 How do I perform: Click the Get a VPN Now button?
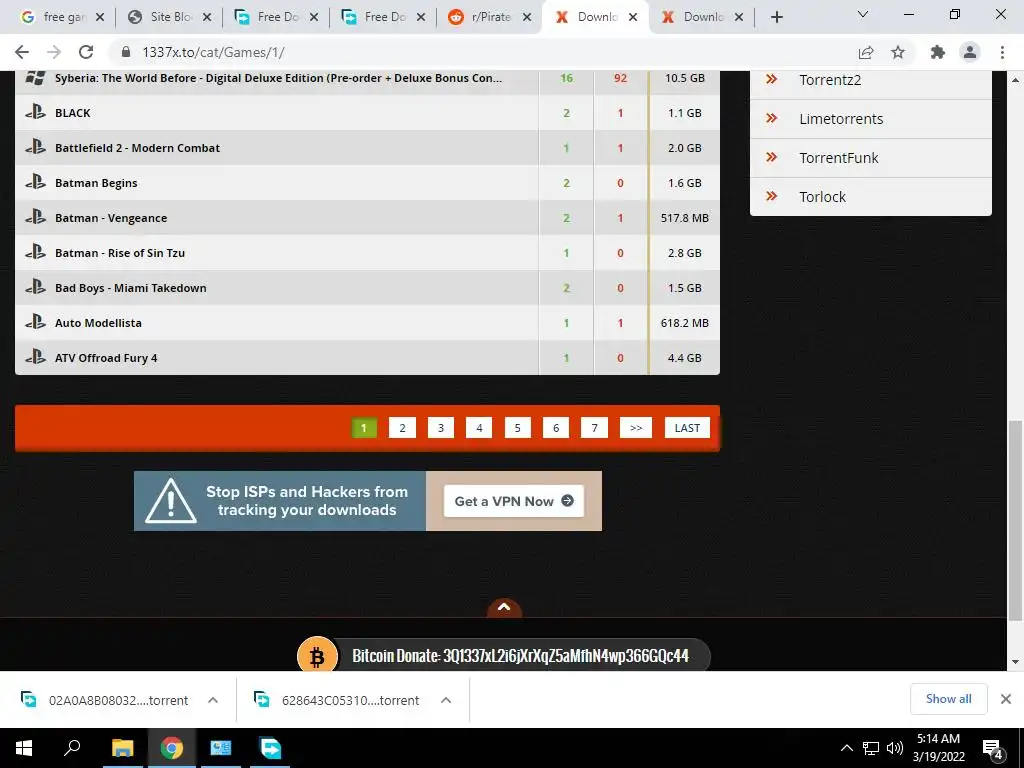point(513,501)
